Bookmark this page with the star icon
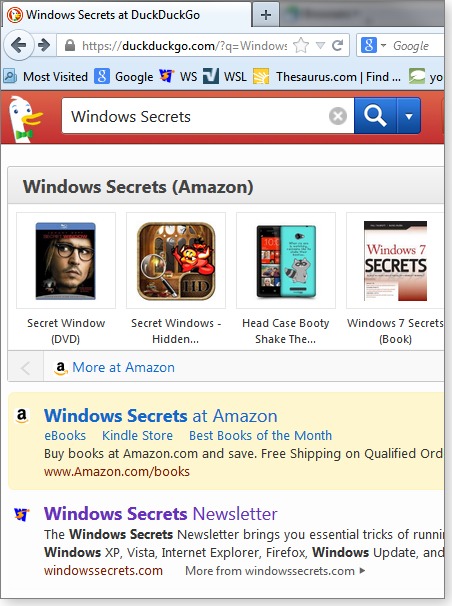Screen dimensions: 452x606 coord(301,46)
